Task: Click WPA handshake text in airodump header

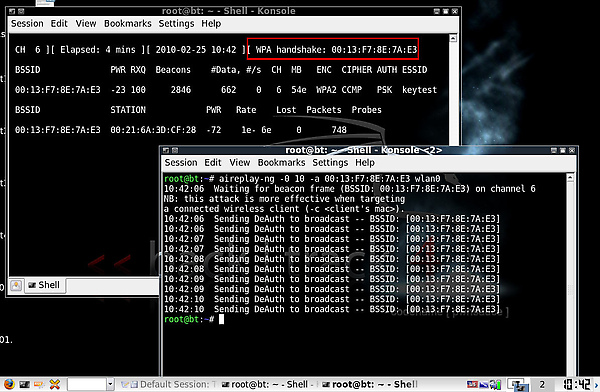Action: tap(336, 50)
